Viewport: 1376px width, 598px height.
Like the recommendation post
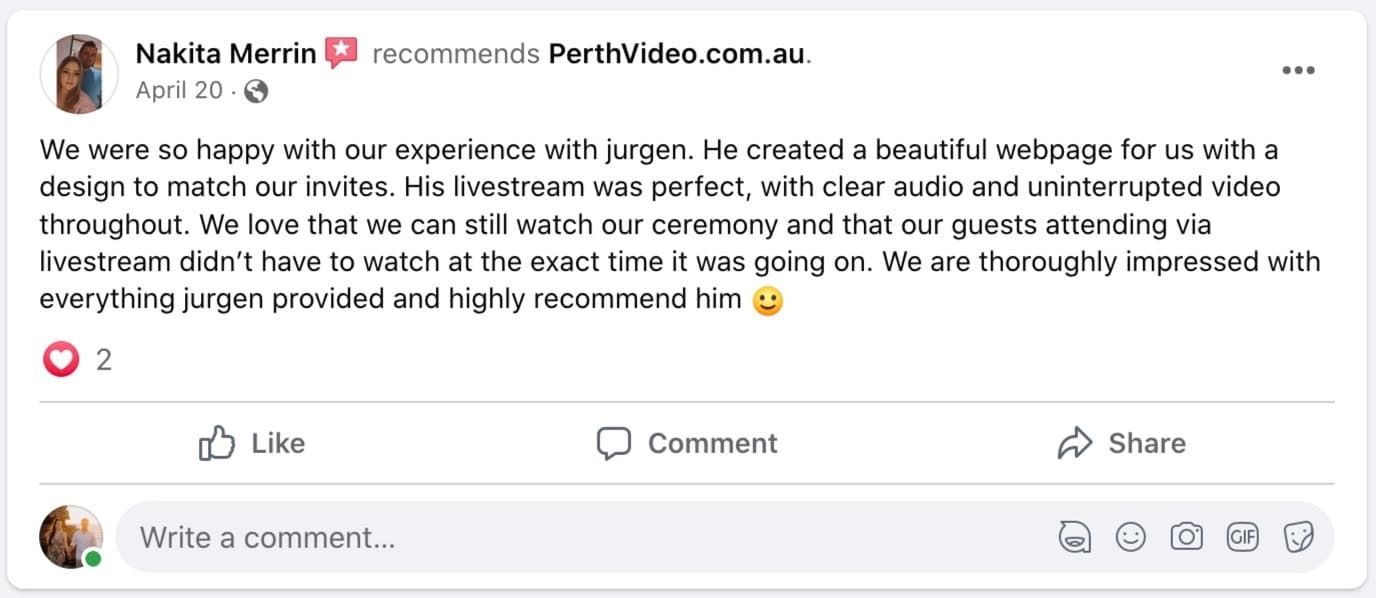252,443
